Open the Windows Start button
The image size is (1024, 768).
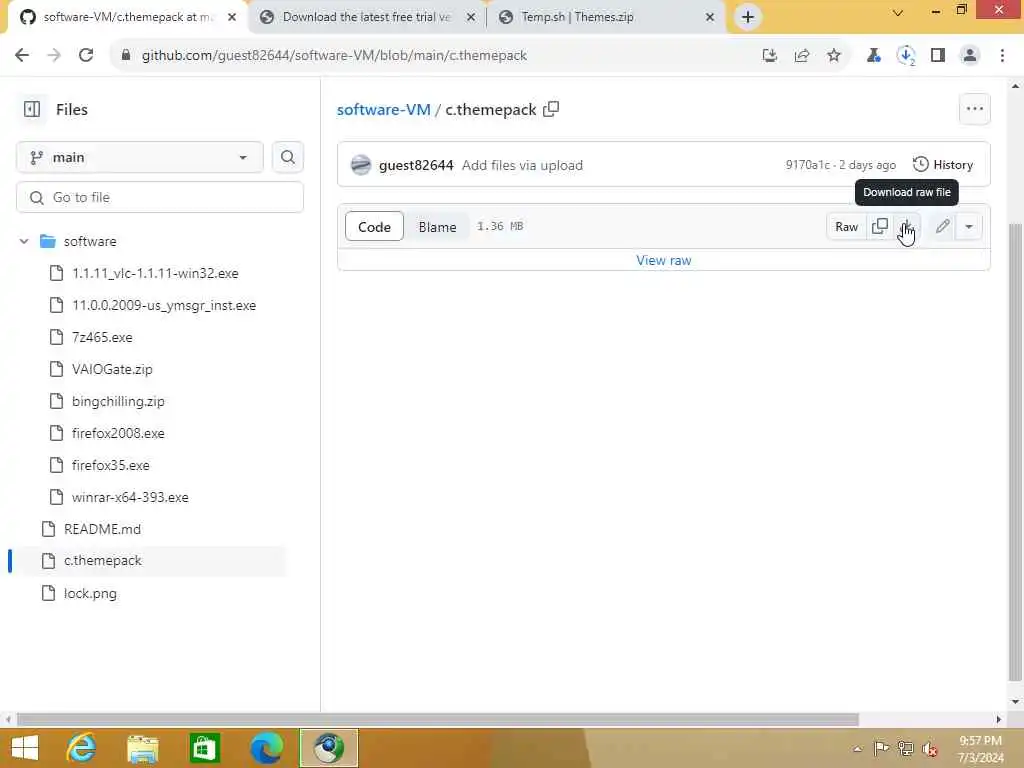[25, 748]
